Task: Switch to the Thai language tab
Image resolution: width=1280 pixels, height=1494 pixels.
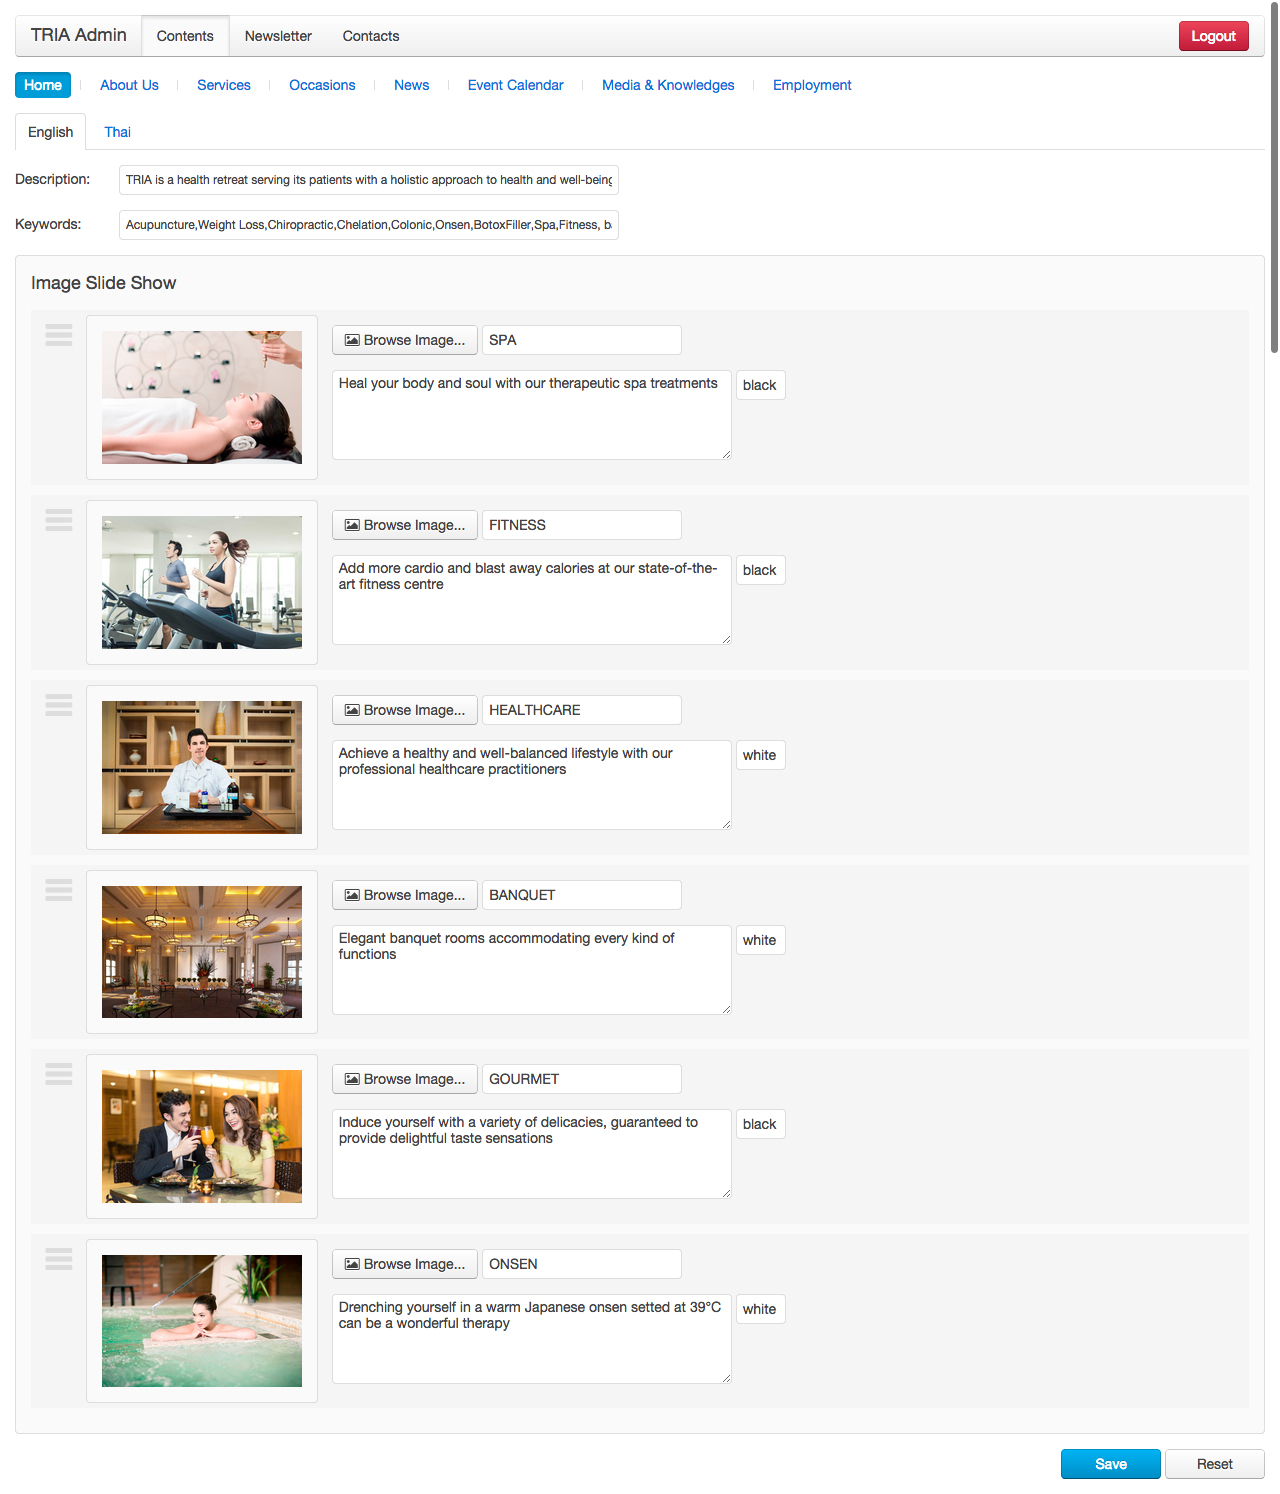Action: [117, 132]
